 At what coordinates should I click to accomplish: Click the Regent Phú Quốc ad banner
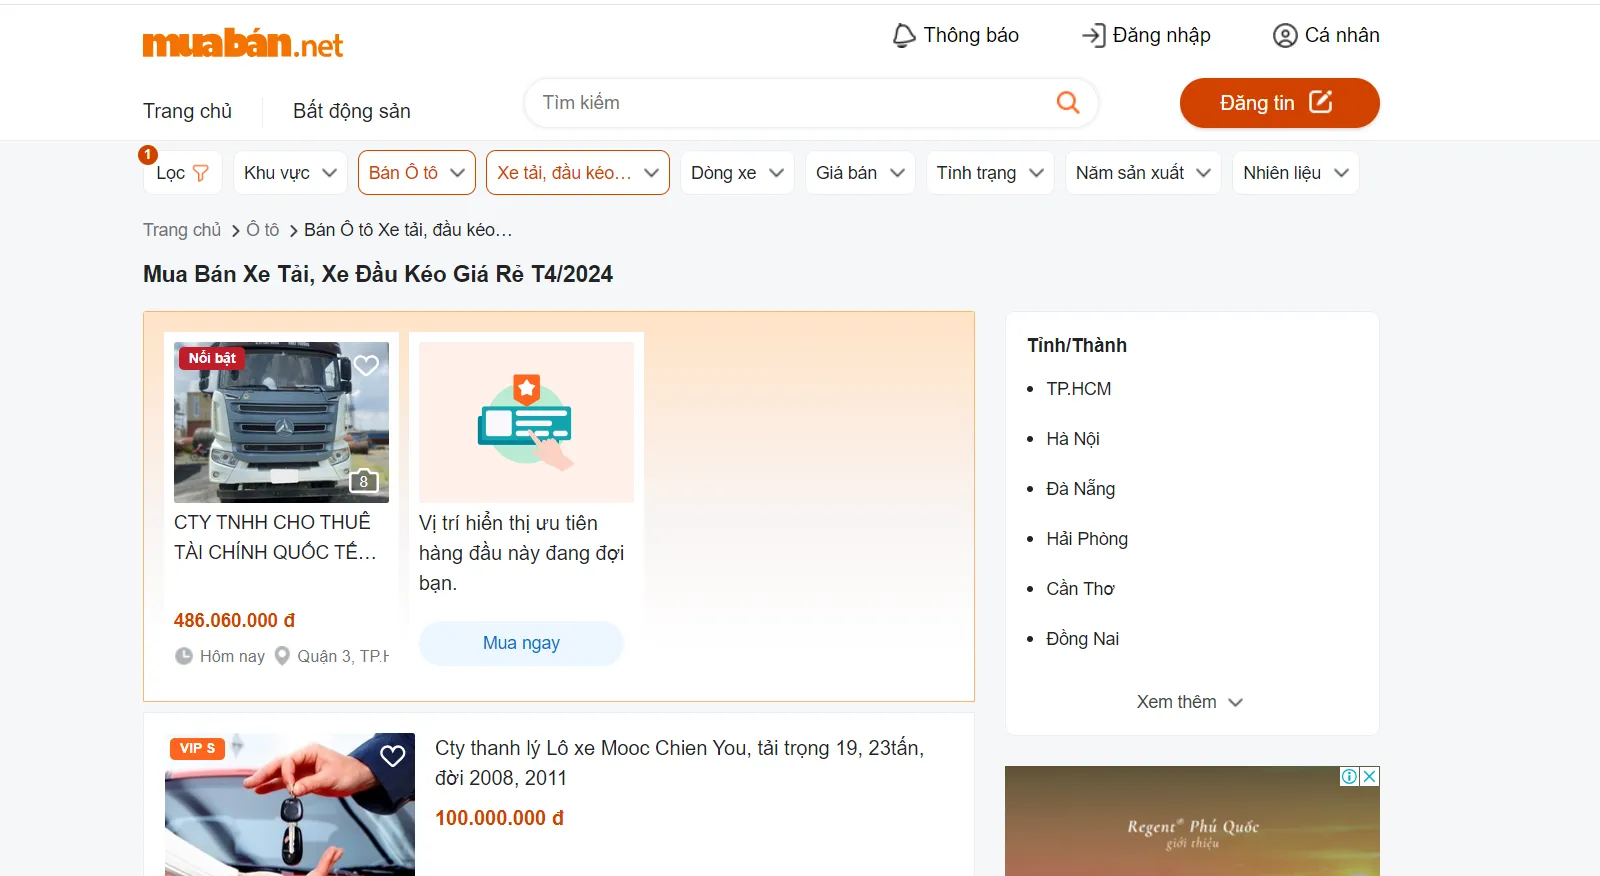pyautogui.click(x=1192, y=821)
